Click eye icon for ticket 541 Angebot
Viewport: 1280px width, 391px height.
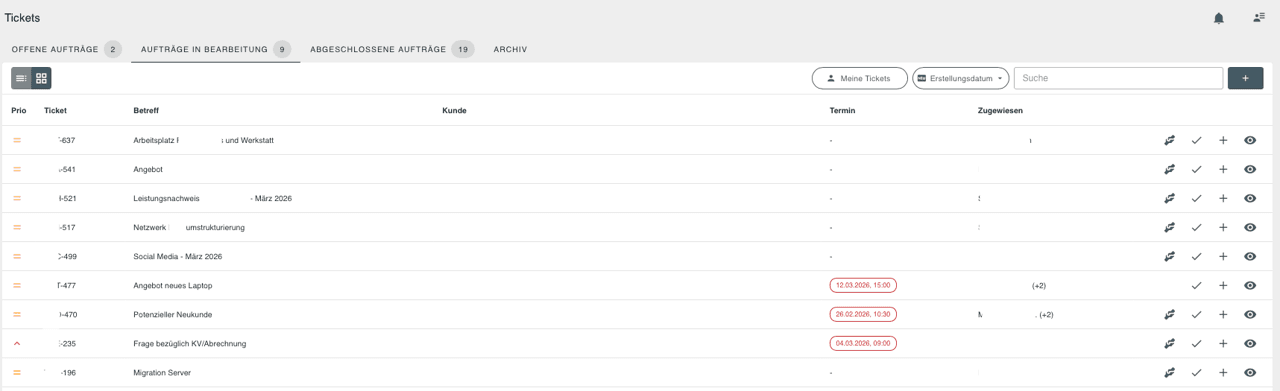1250,170
